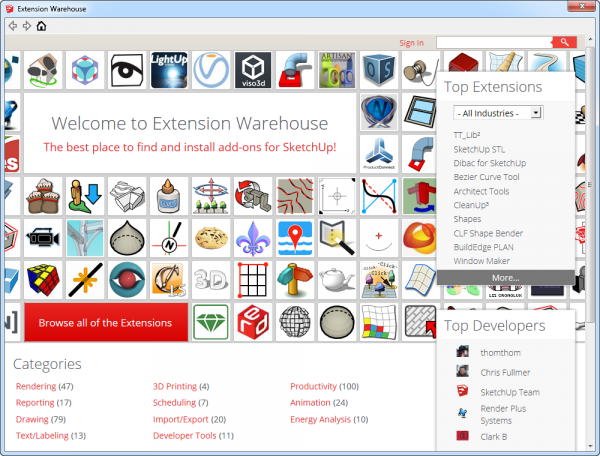Open the Text/Labeling category
Image resolution: width=600 pixels, height=456 pixels.
click(x=42, y=435)
